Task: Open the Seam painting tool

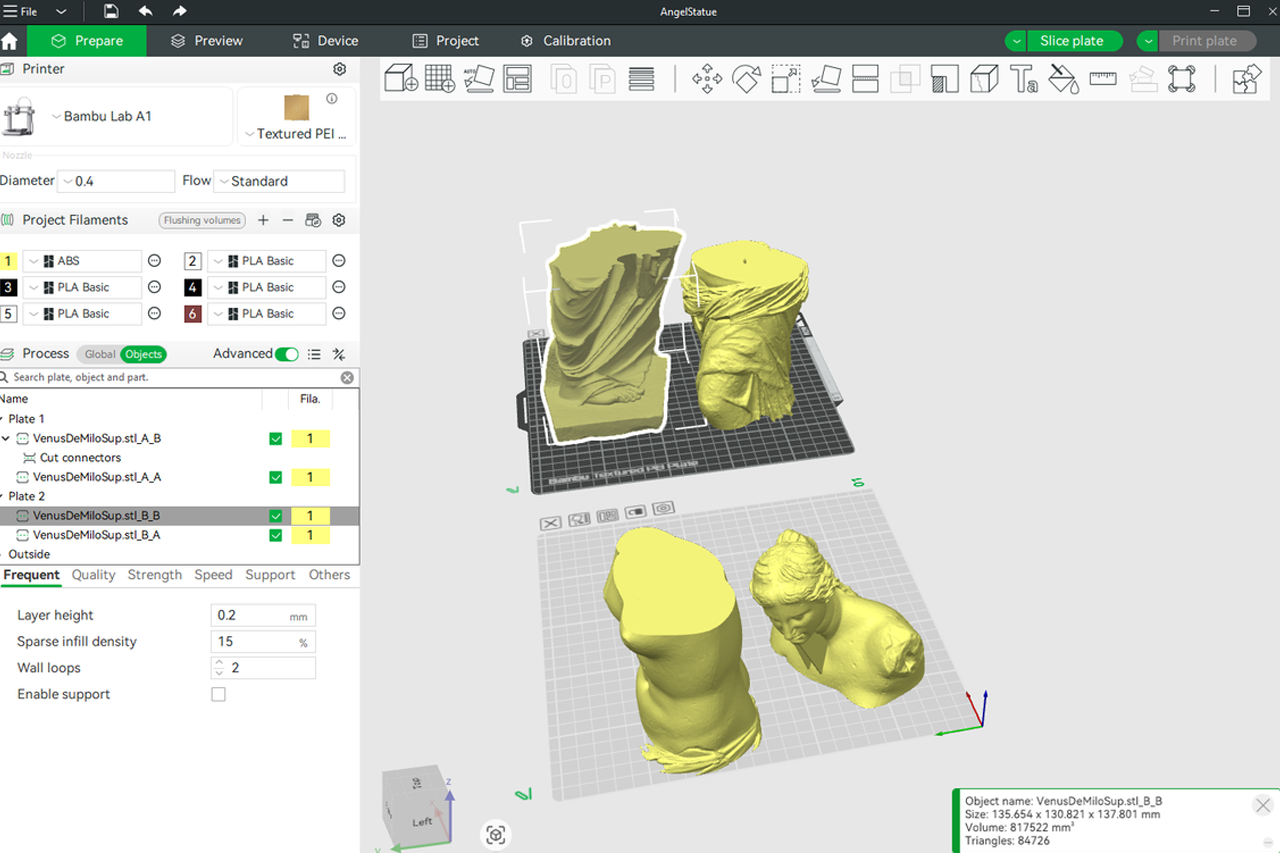Action: click(984, 79)
